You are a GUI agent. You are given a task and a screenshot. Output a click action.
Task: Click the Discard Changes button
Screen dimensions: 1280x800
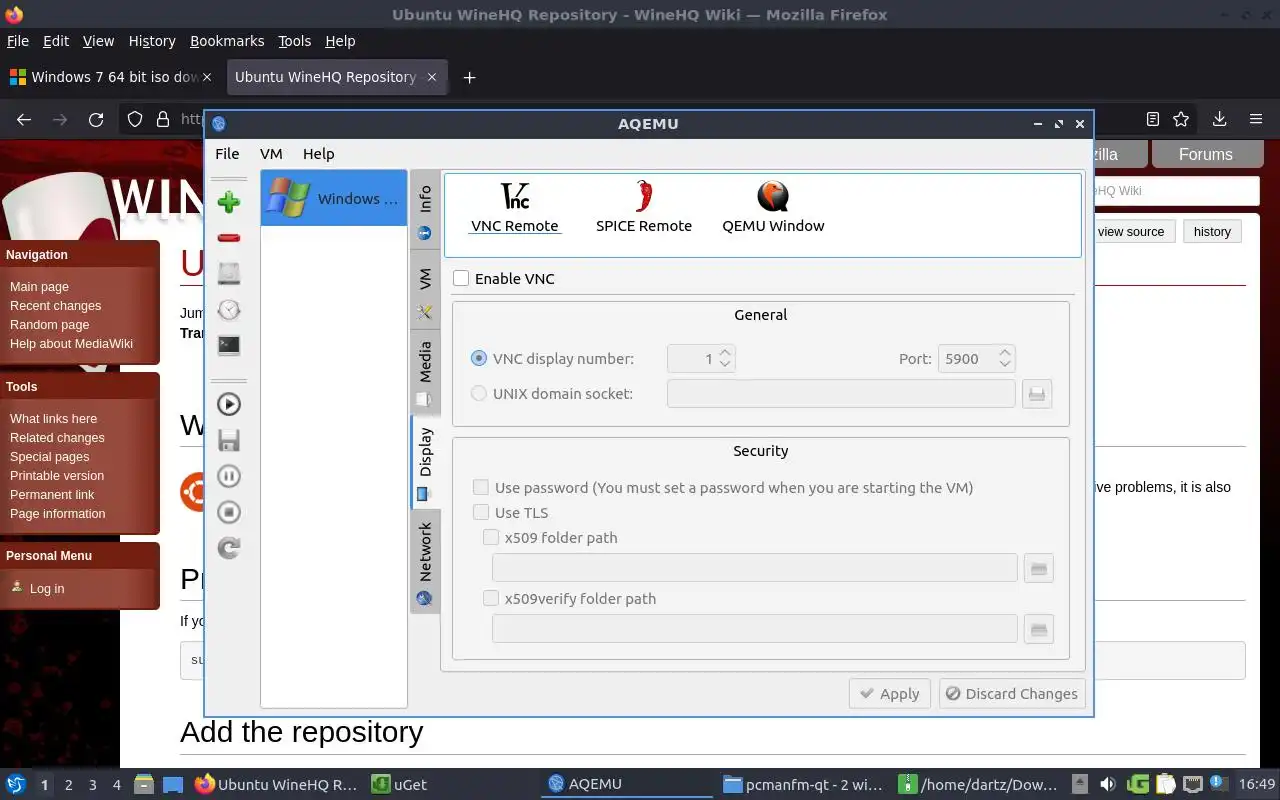click(x=1012, y=693)
